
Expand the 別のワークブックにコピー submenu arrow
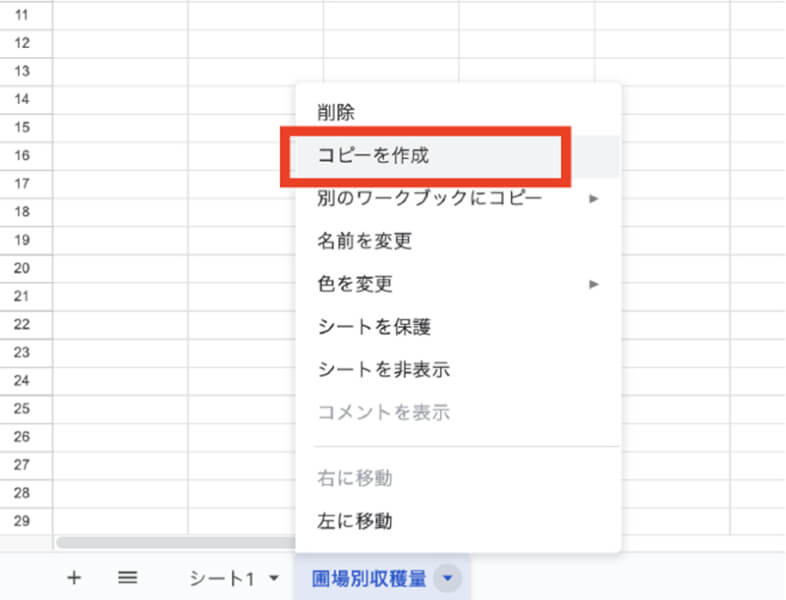pyautogui.click(x=593, y=199)
